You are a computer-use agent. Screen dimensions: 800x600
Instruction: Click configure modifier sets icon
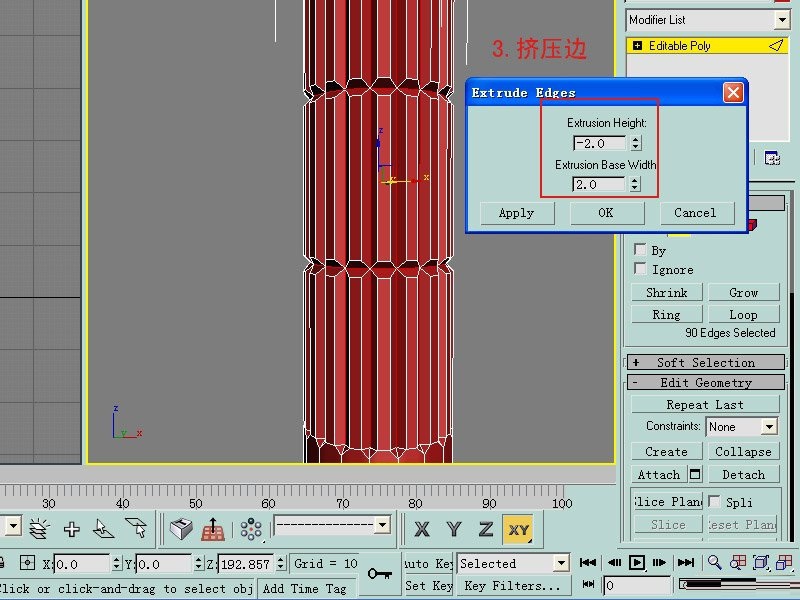772,159
